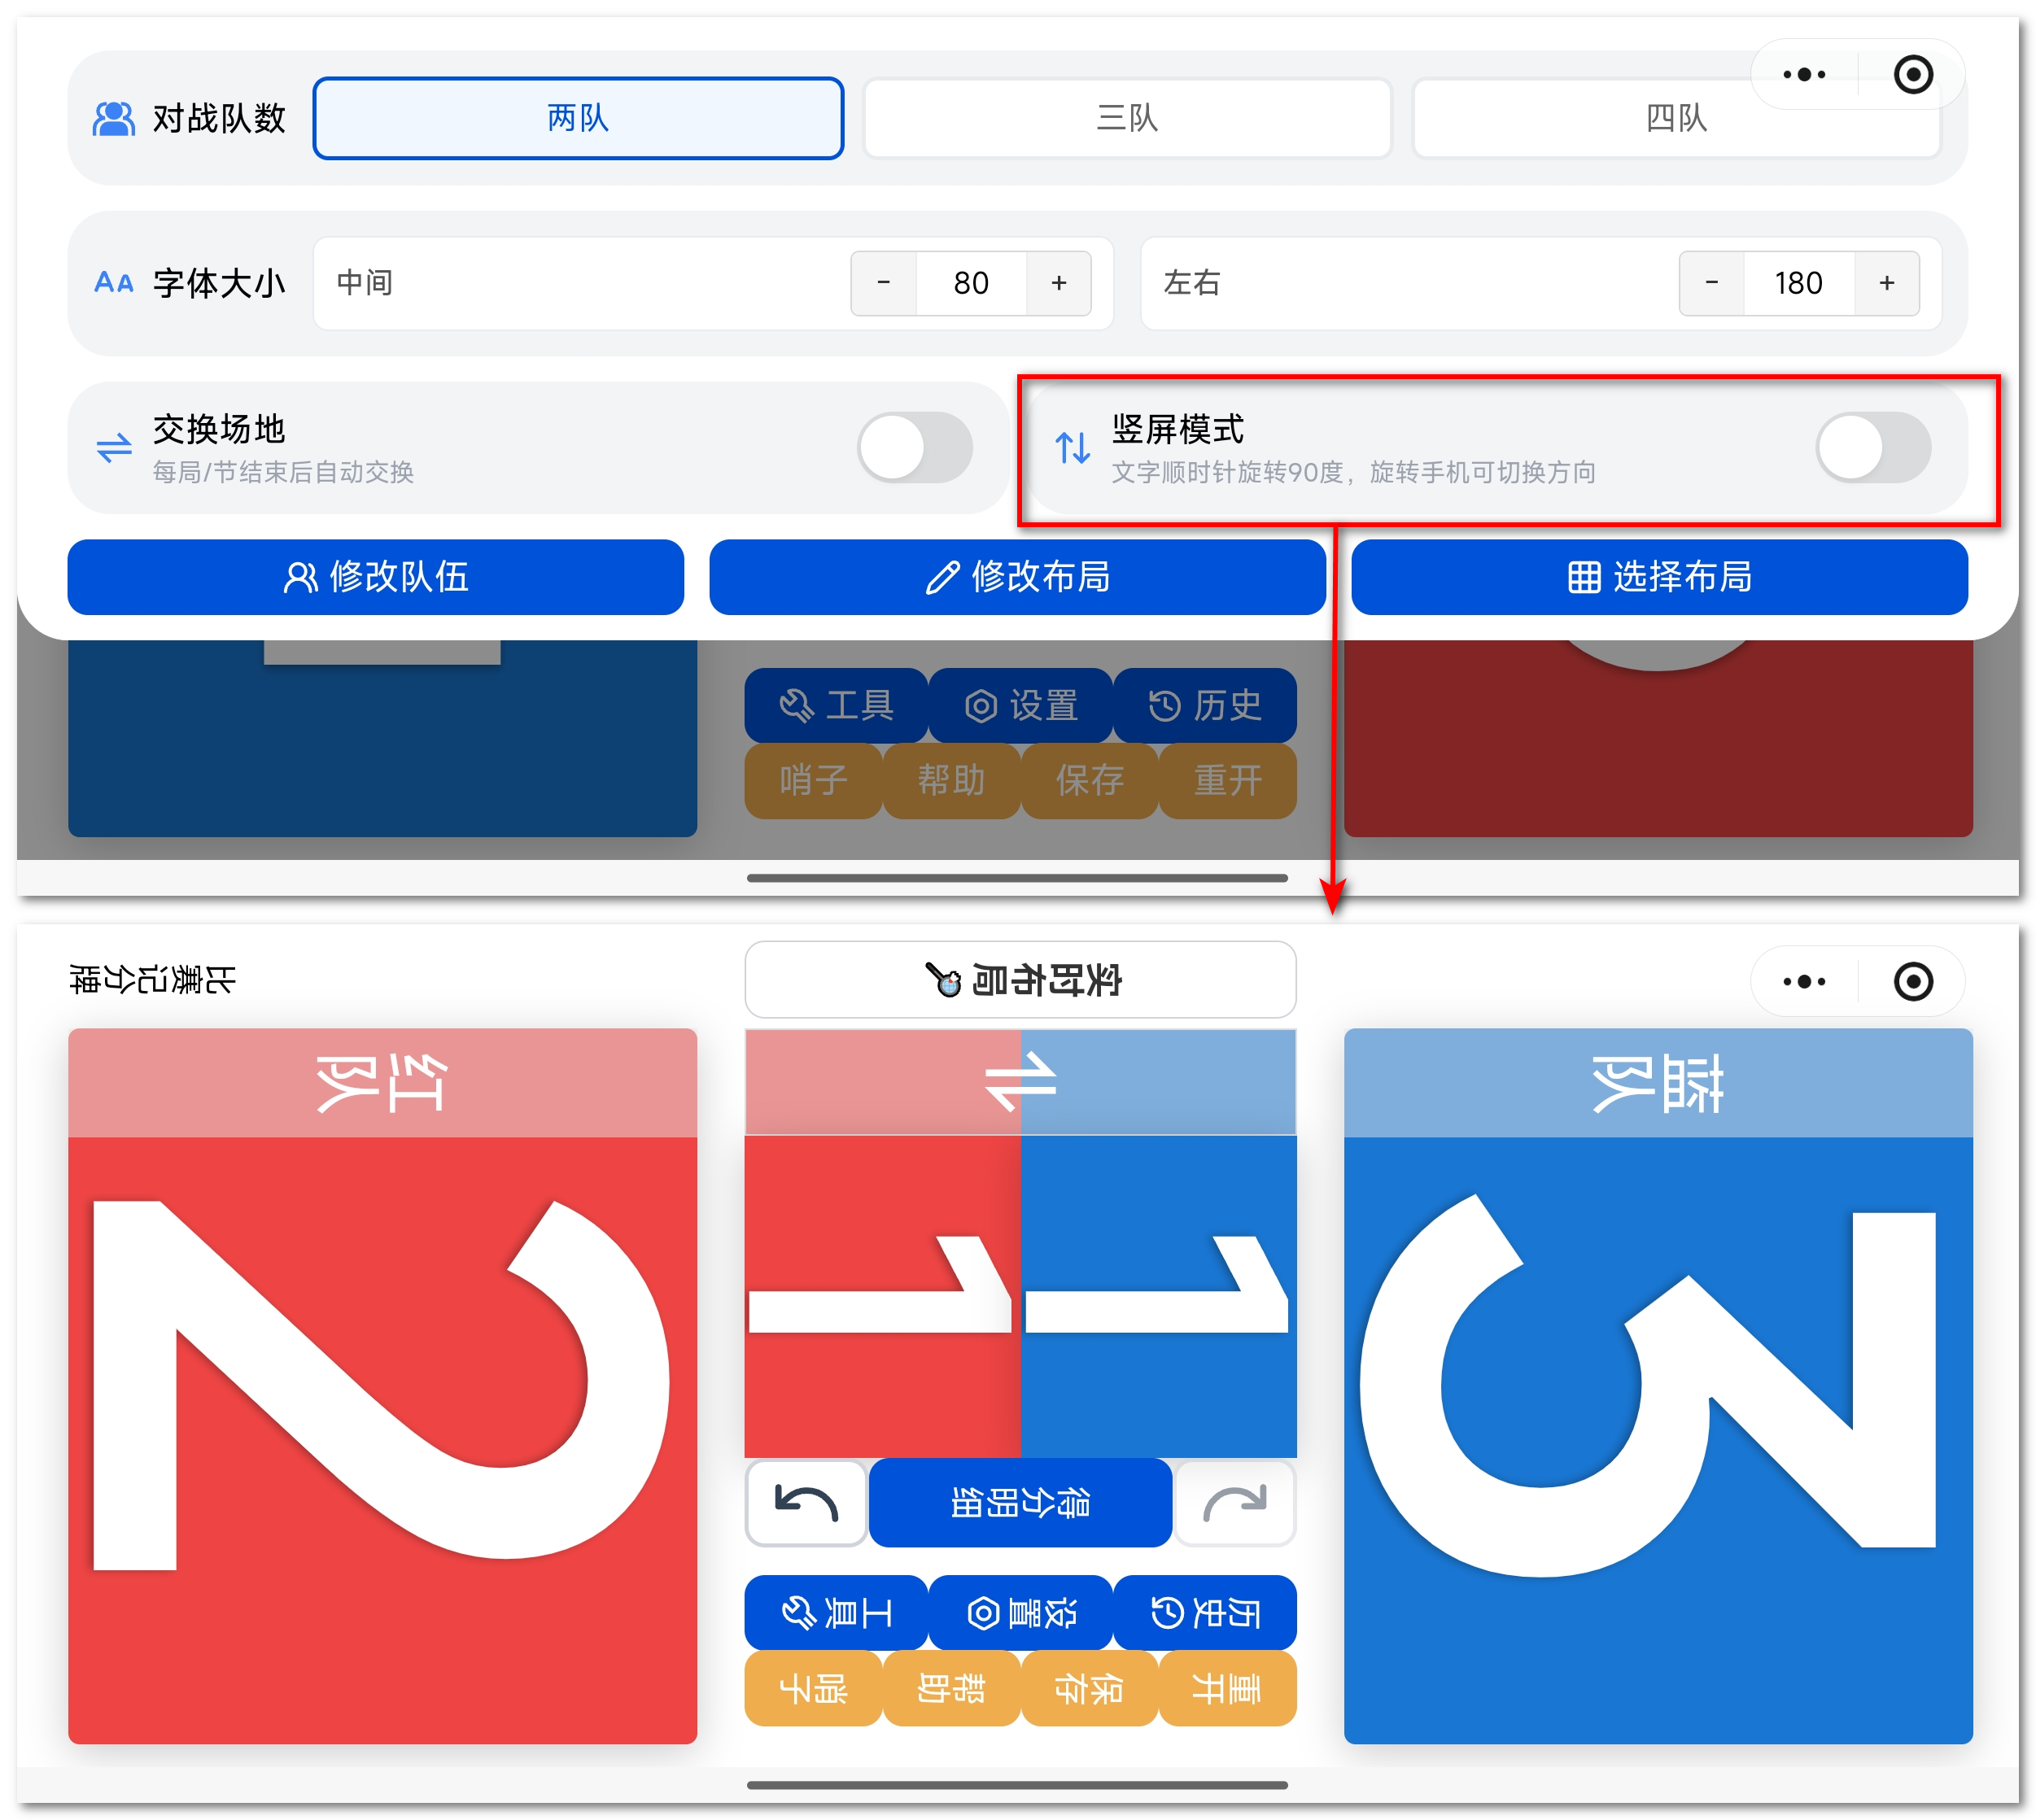Open the mini-program more options menu (···)
This screenshot has width=2036, height=1820.
pos(1803,74)
